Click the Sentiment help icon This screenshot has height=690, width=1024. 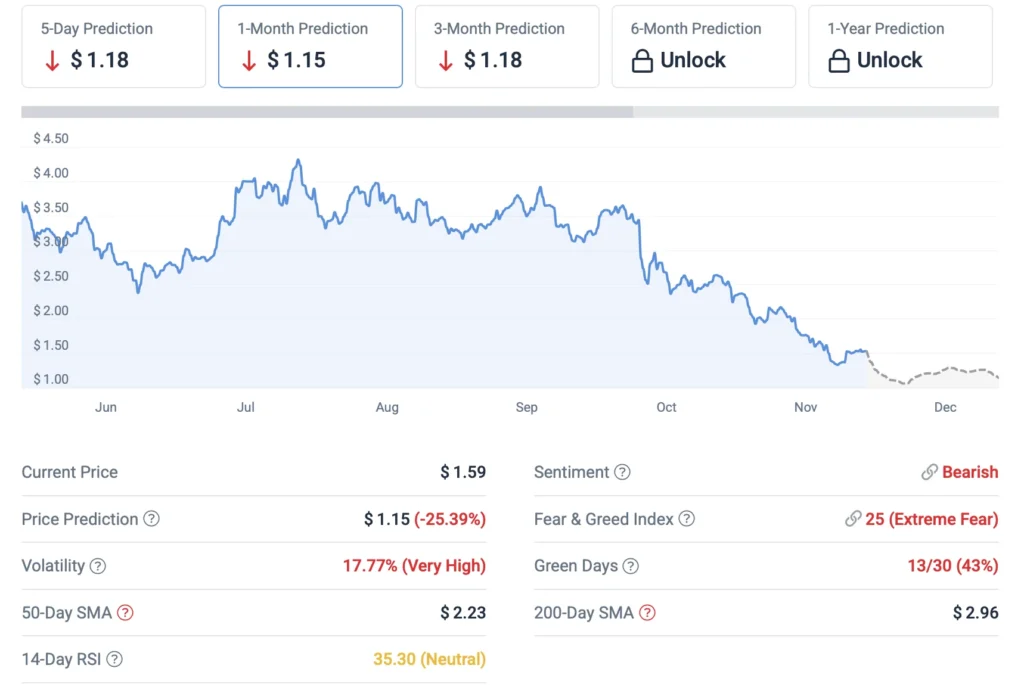point(622,472)
